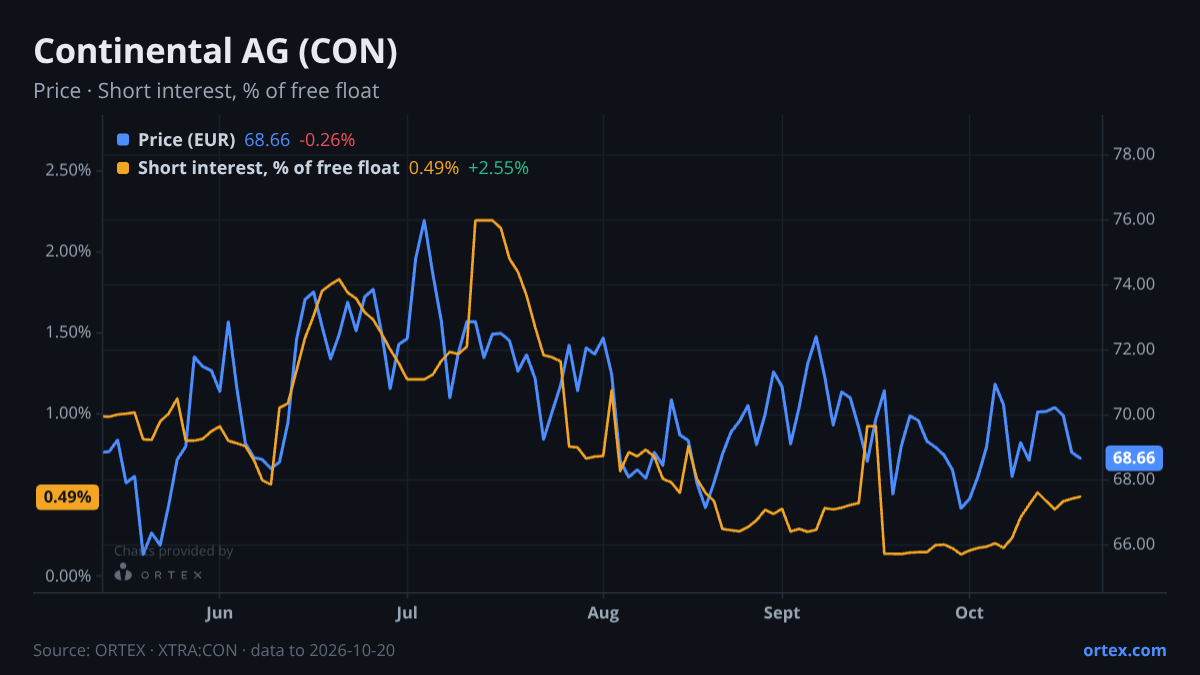Click the Source: ORTEX footer text
The height and width of the screenshot is (675, 1200).
(x=214, y=650)
